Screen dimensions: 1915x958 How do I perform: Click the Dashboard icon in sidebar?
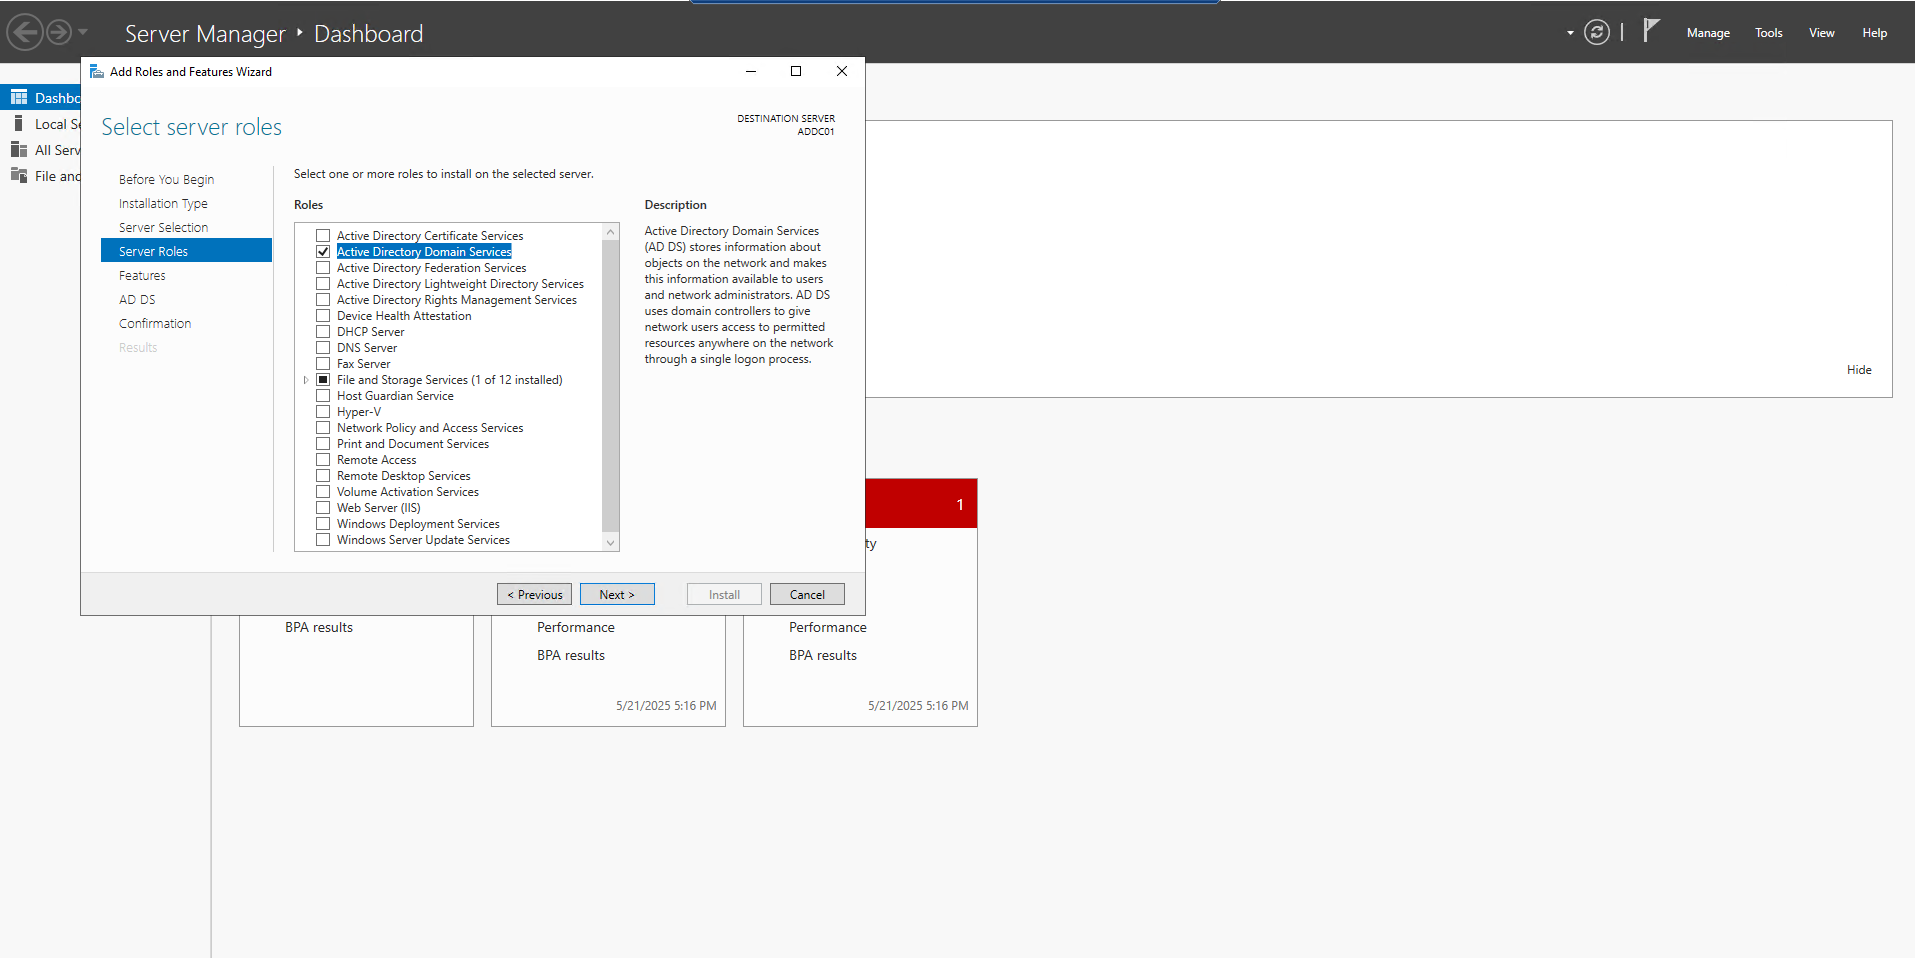(19, 97)
